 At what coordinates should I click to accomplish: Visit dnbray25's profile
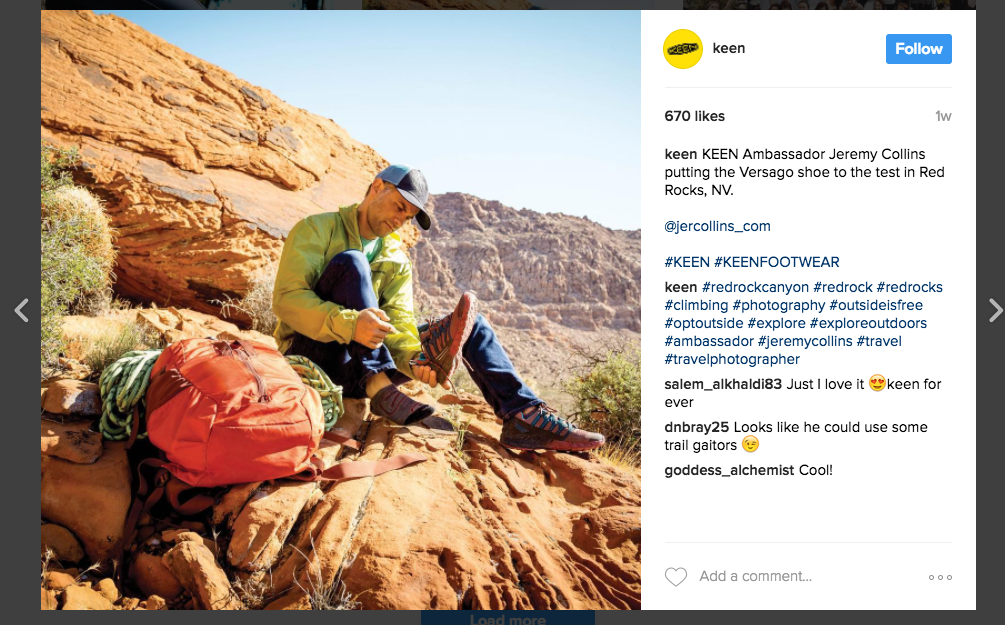(x=697, y=427)
